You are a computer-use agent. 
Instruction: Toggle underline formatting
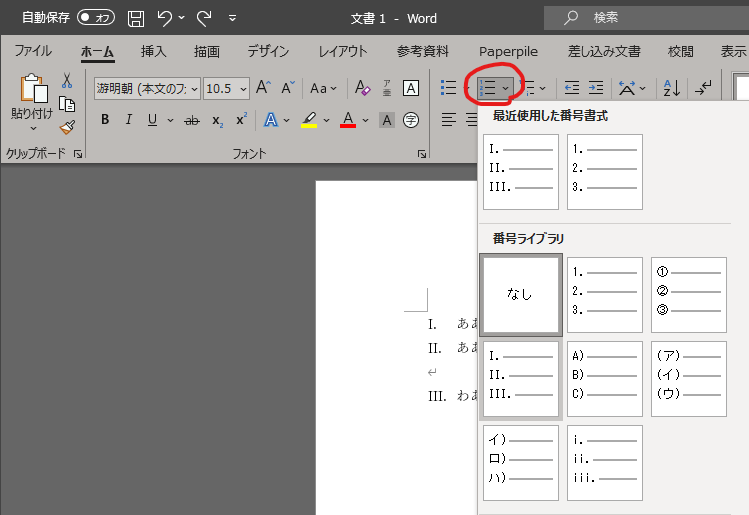coord(152,120)
